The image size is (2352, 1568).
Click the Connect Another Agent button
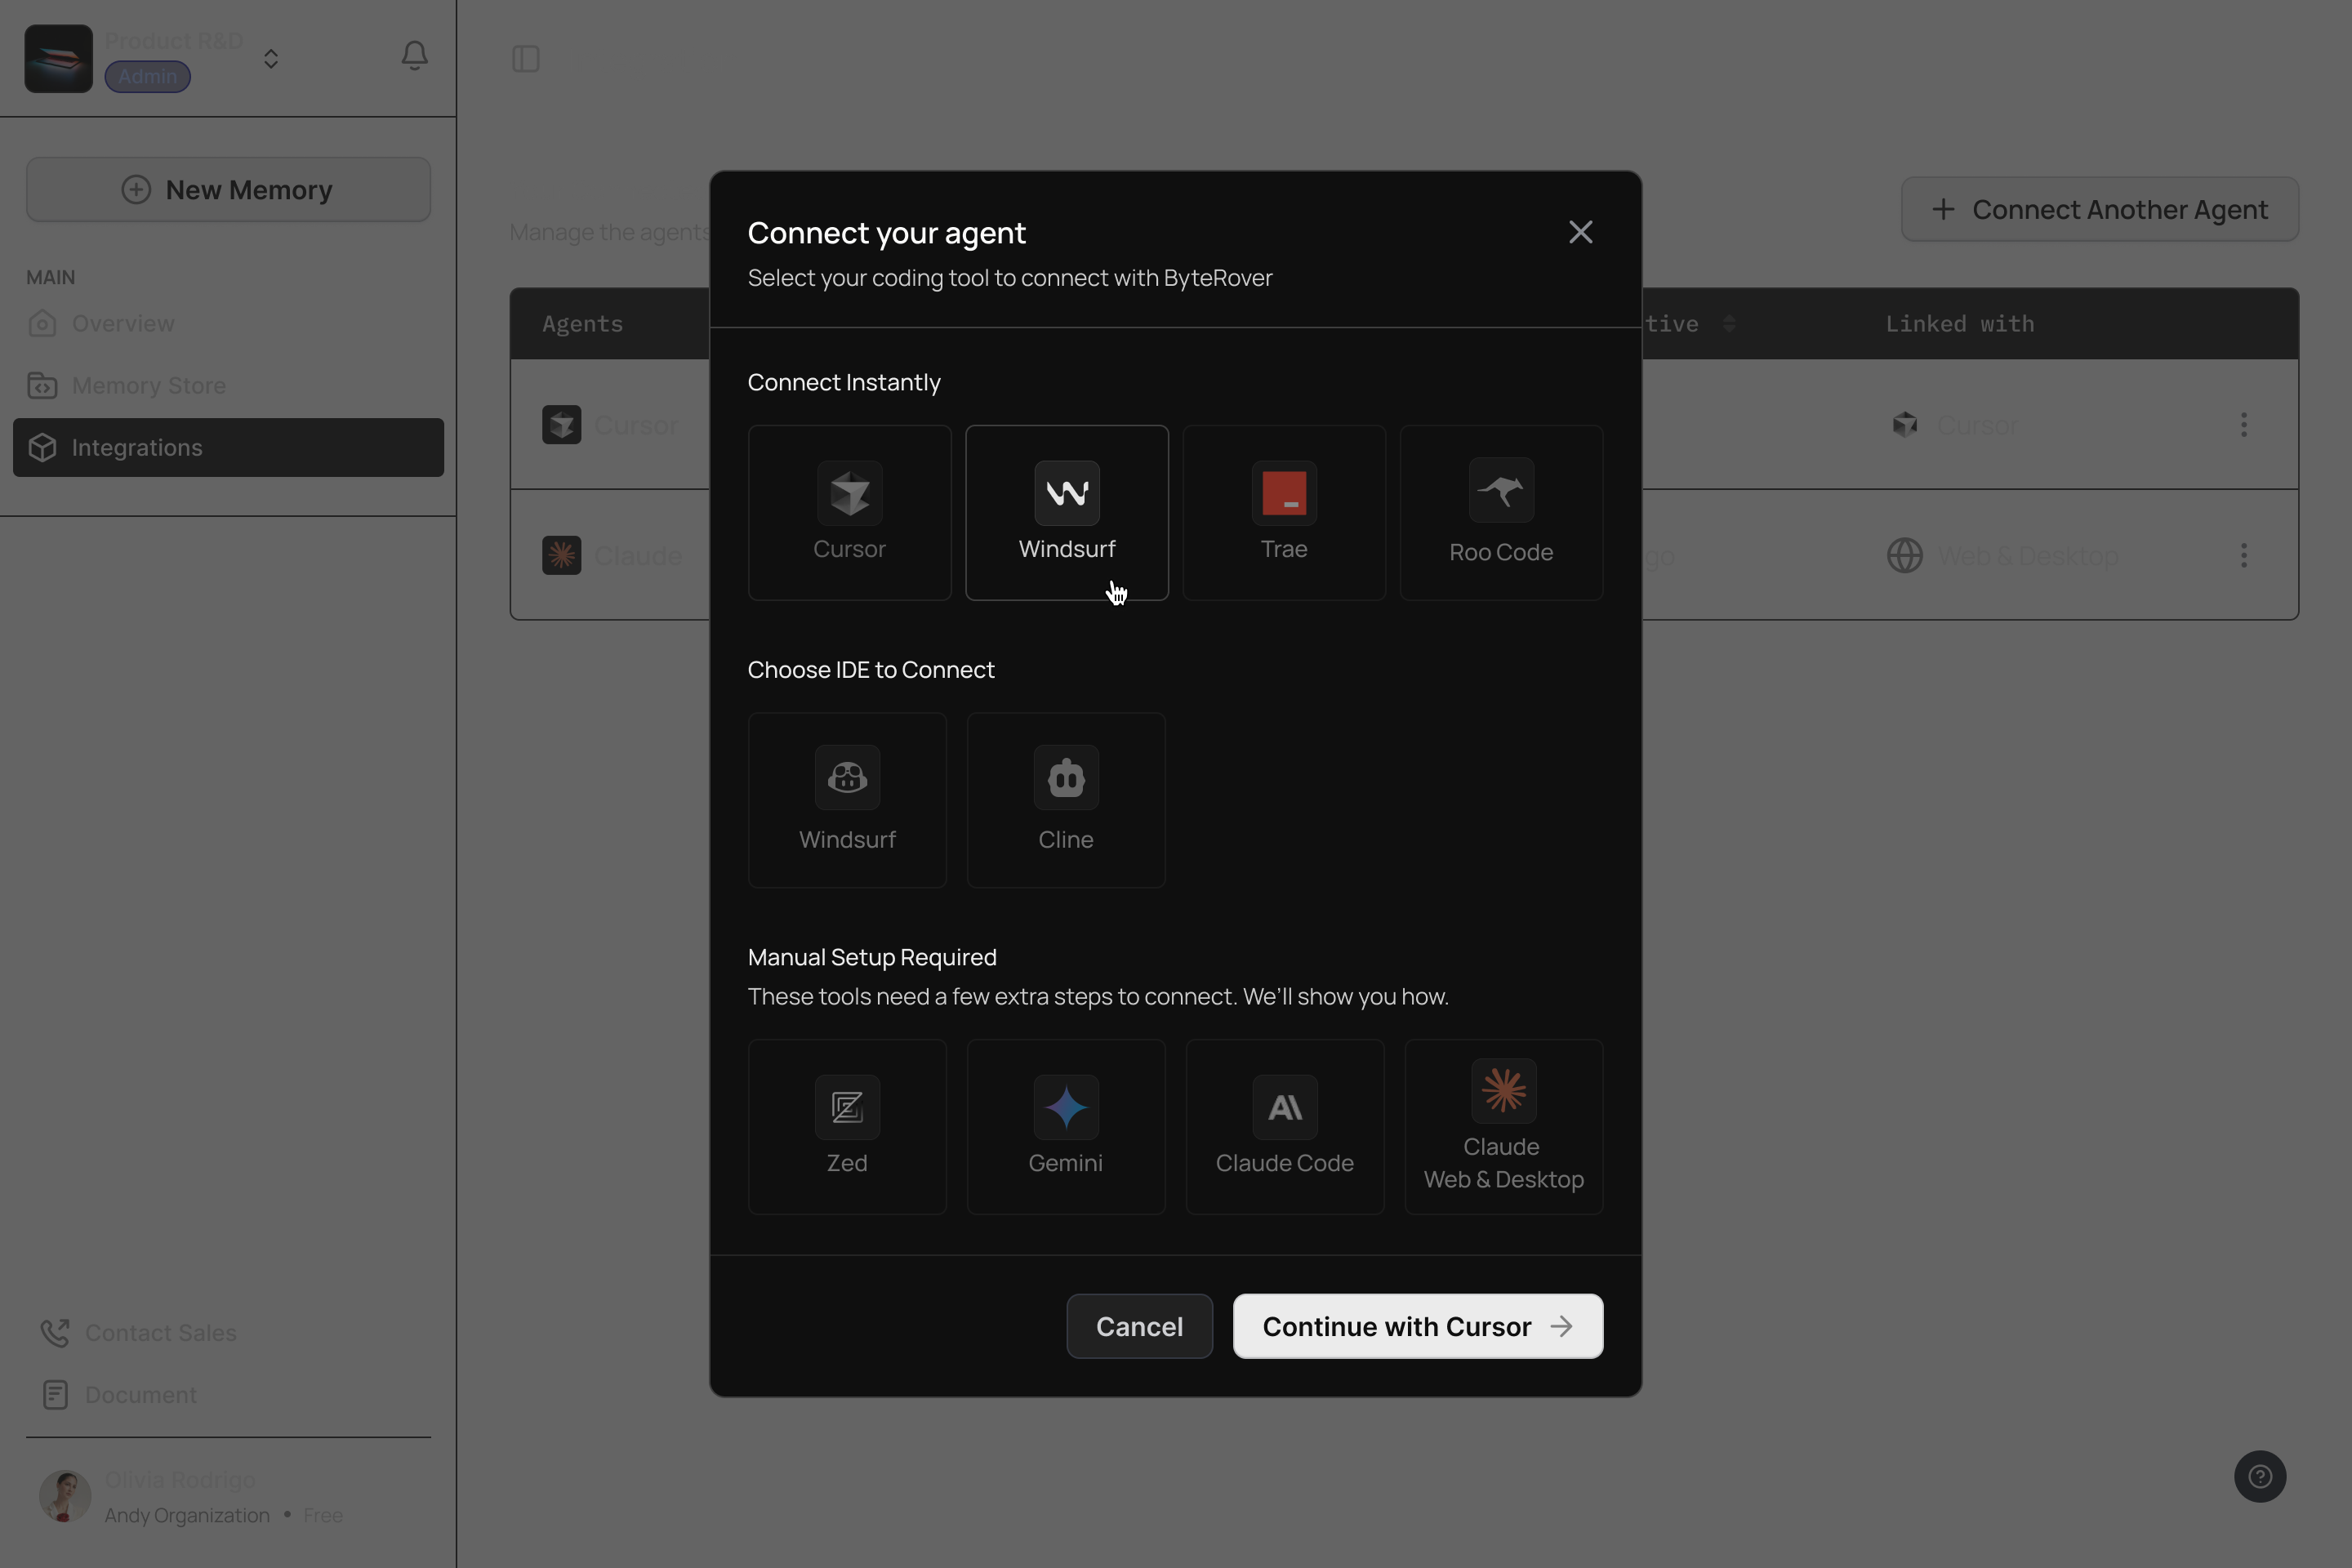(x=2098, y=208)
